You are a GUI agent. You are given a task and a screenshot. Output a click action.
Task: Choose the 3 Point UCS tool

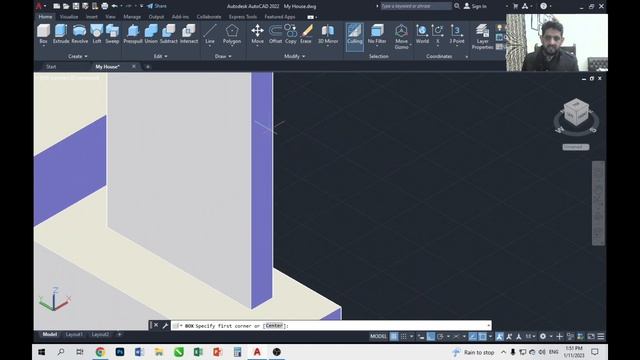click(x=457, y=34)
